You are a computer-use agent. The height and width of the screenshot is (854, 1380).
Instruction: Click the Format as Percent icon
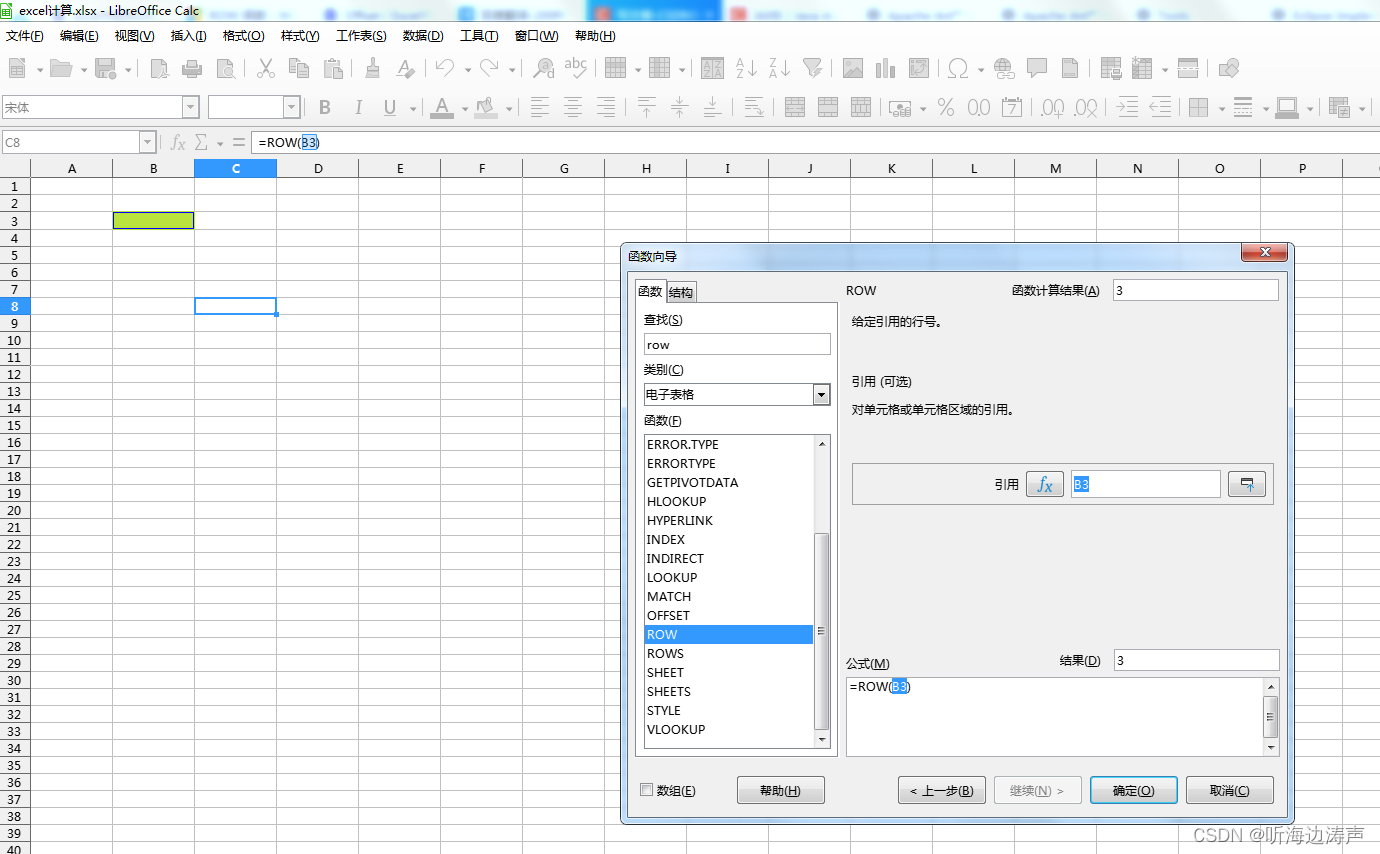click(x=946, y=107)
